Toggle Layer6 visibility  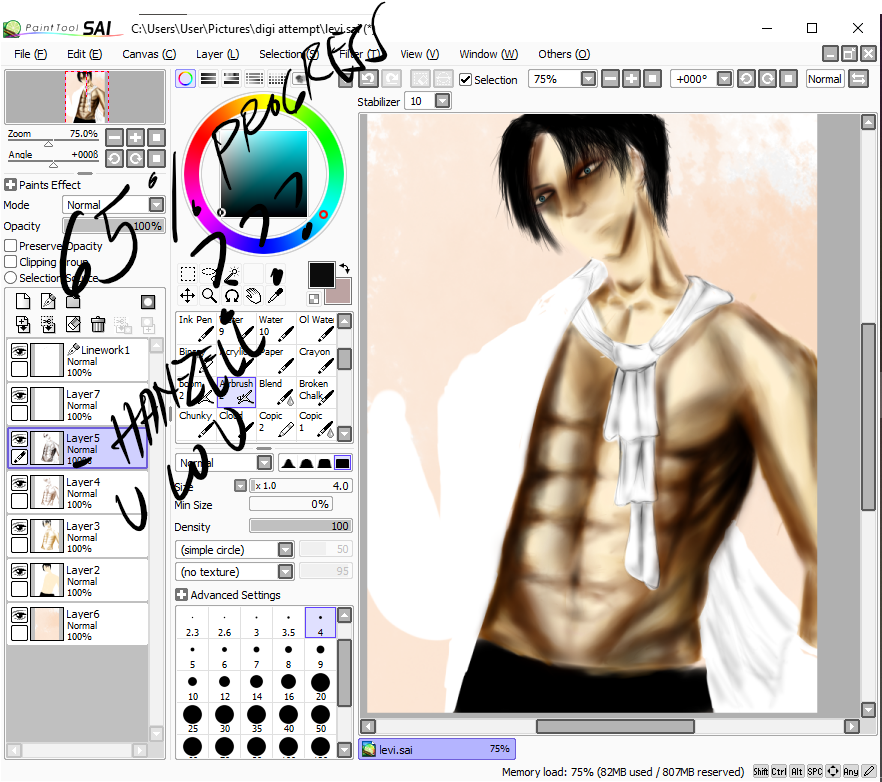pos(20,615)
